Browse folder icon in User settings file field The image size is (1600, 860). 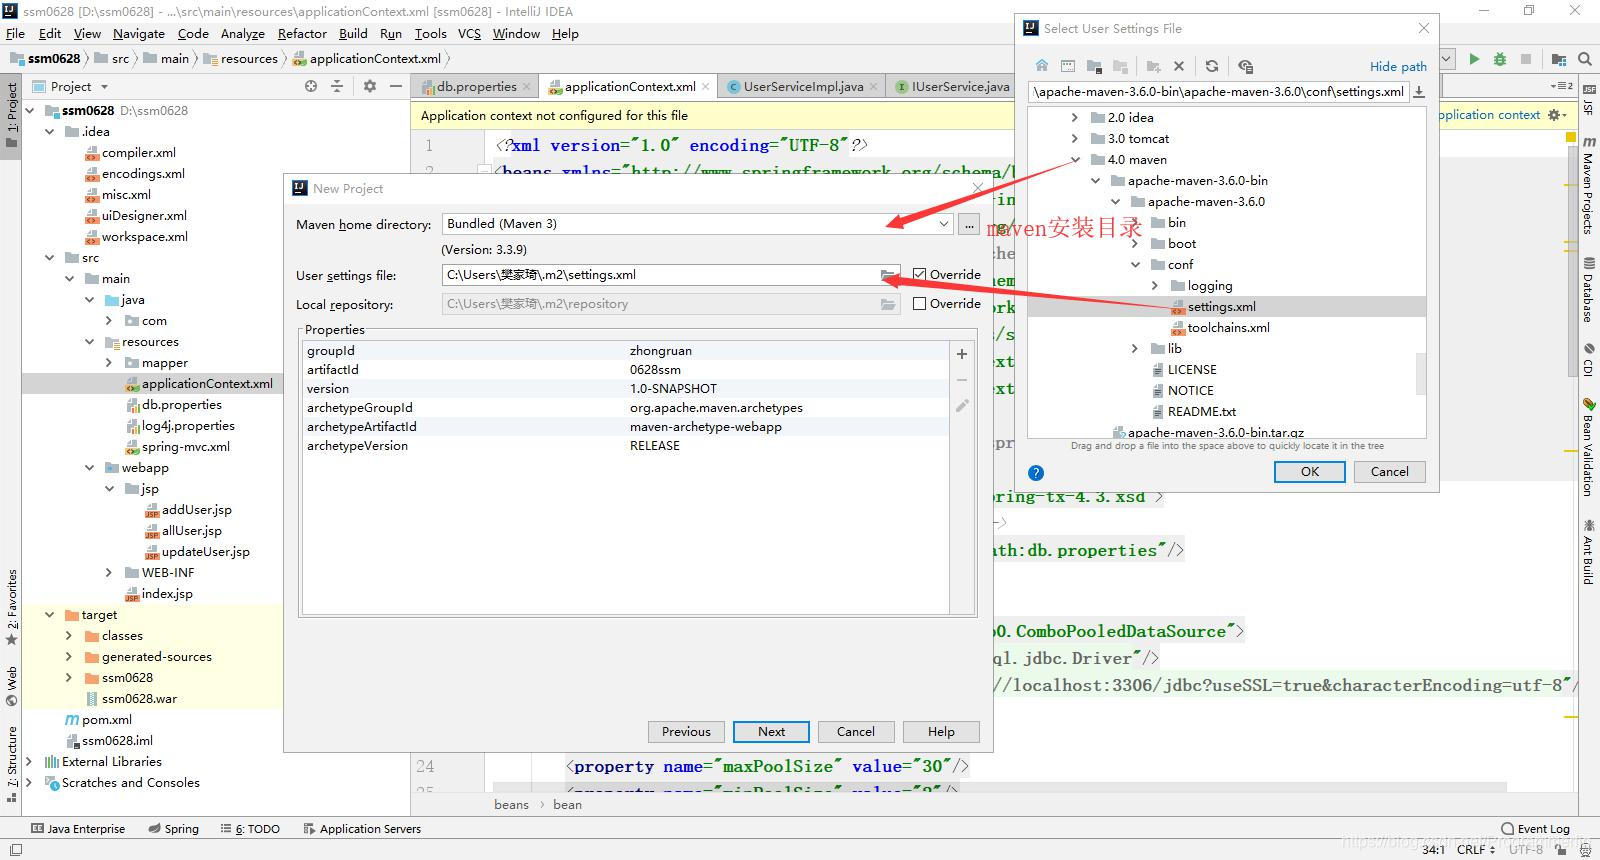888,275
